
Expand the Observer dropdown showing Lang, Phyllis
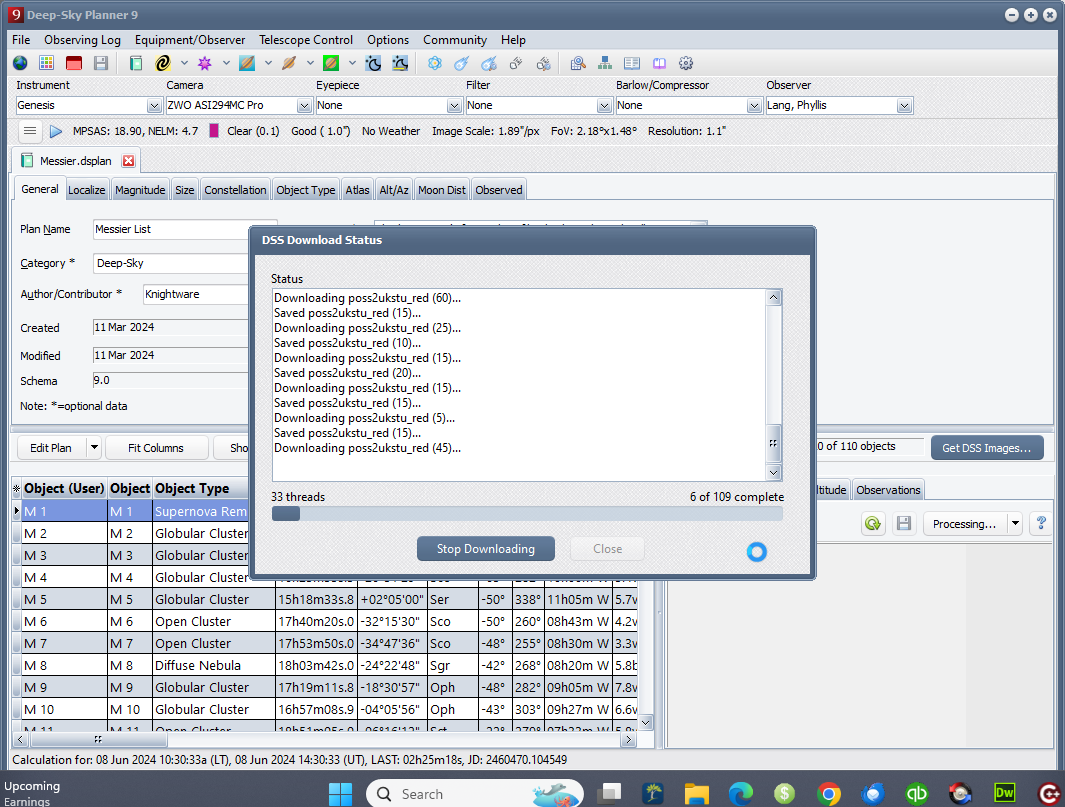point(904,106)
